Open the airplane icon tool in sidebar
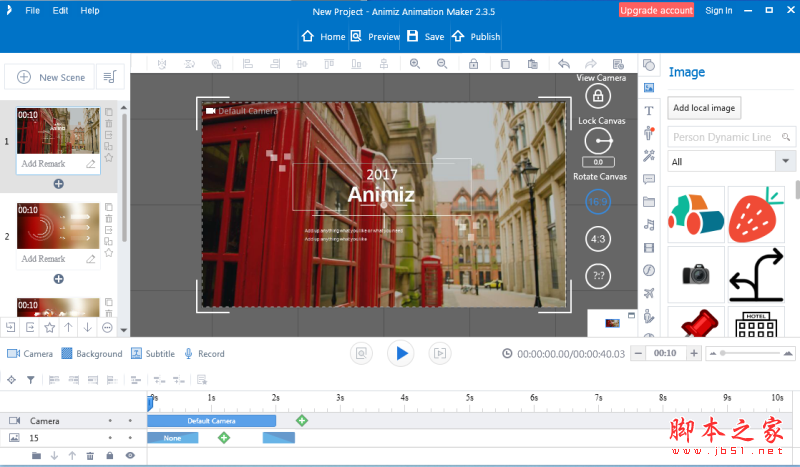 [649, 293]
